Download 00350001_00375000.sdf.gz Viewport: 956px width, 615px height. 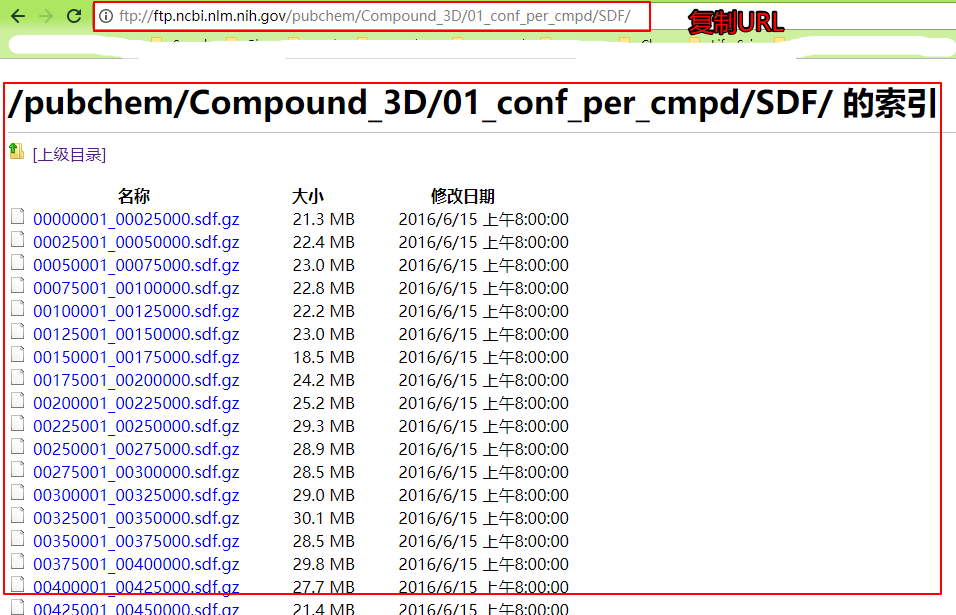(136, 541)
